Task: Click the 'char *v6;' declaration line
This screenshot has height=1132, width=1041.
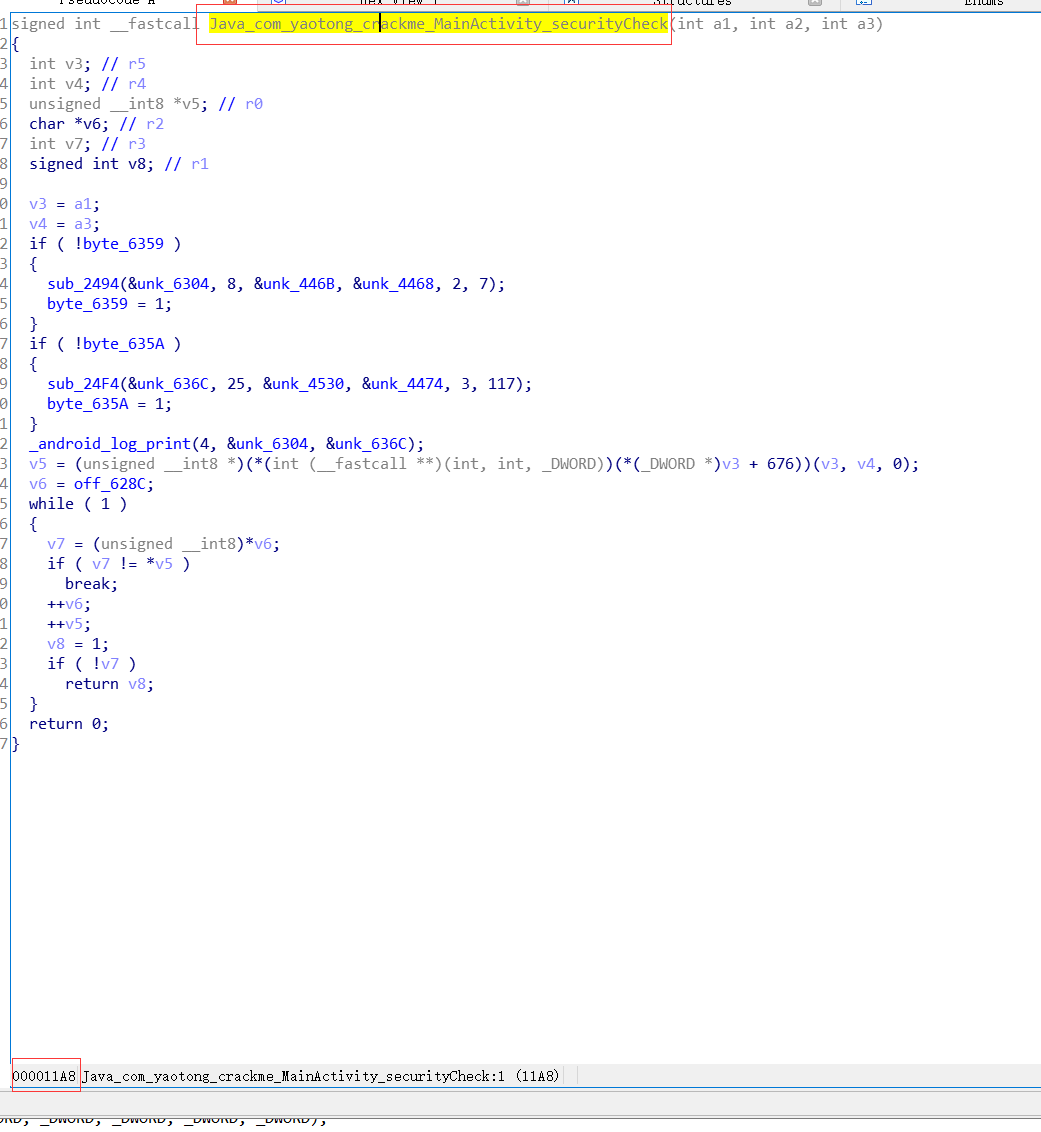Action: pyautogui.click(x=69, y=124)
